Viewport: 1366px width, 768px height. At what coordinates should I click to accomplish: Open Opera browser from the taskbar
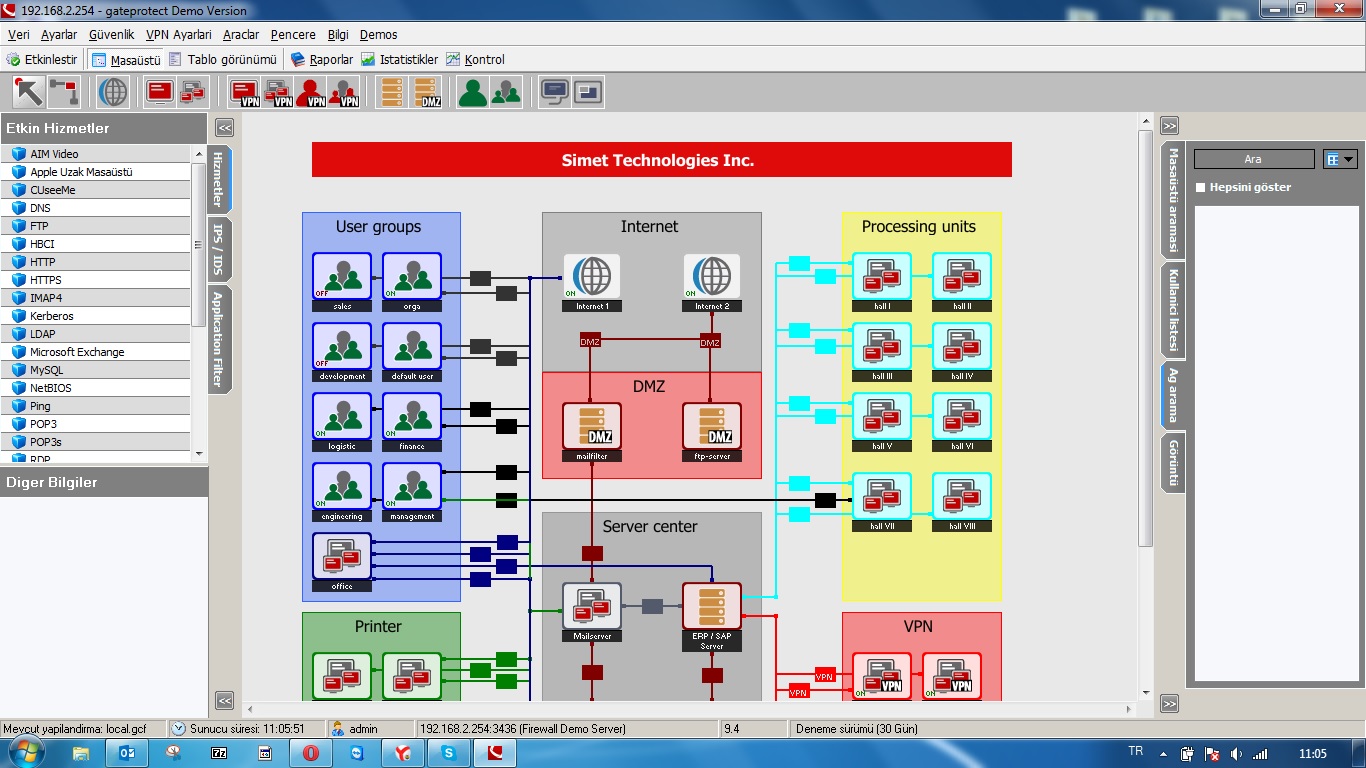tap(311, 753)
